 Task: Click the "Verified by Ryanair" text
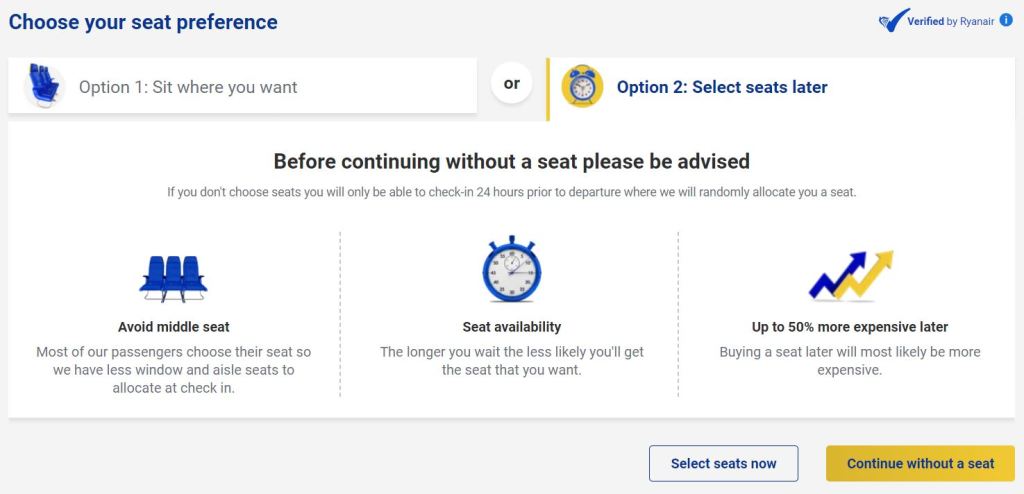tap(950, 21)
